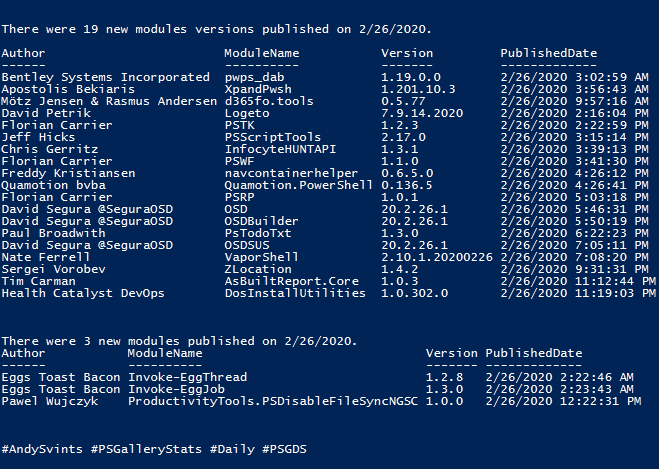Viewport: 659px width, 469px height.
Task: Click the AsBuiltReport.Core module entry
Action: [x=291, y=281]
